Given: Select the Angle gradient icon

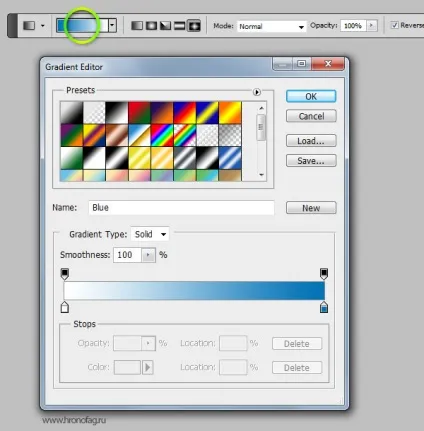Looking at the screenshot, I should click(x=165, y=25).
